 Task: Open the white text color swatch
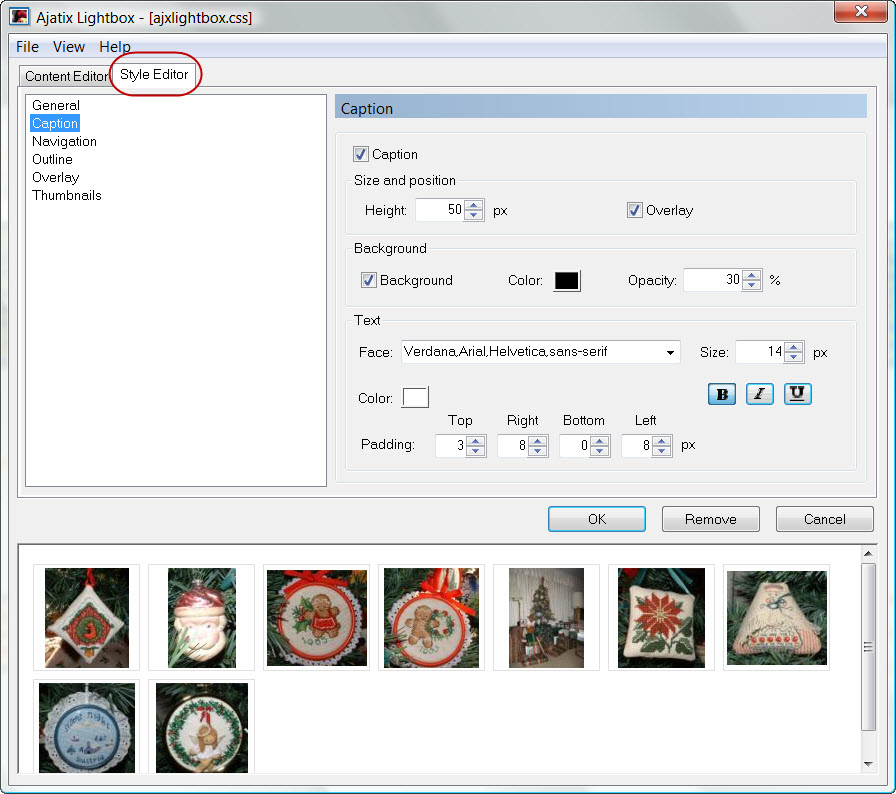point(415,398)
